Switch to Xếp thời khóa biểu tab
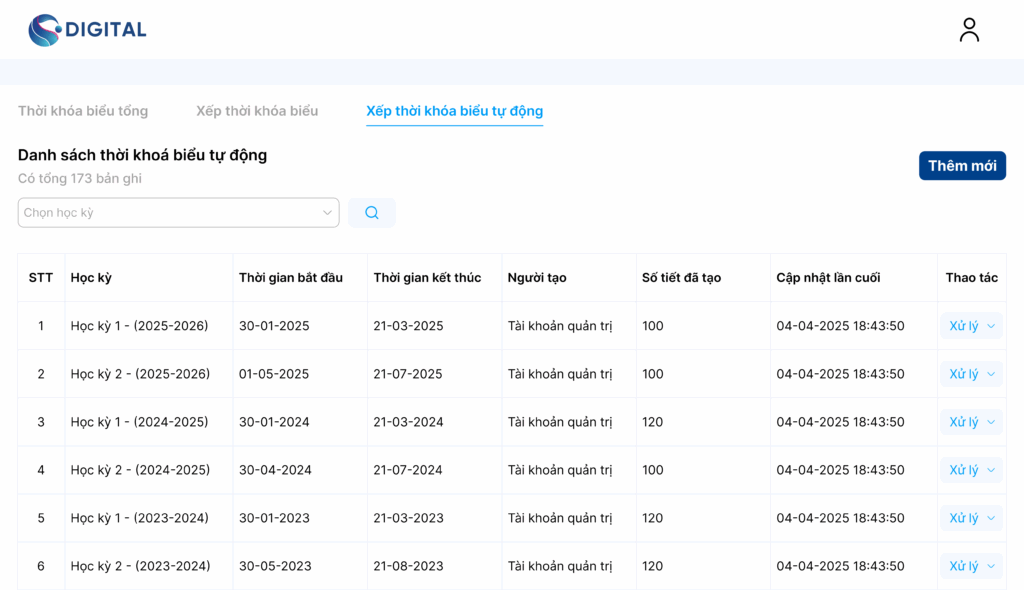1024x590 pixels. click(257, 111)
